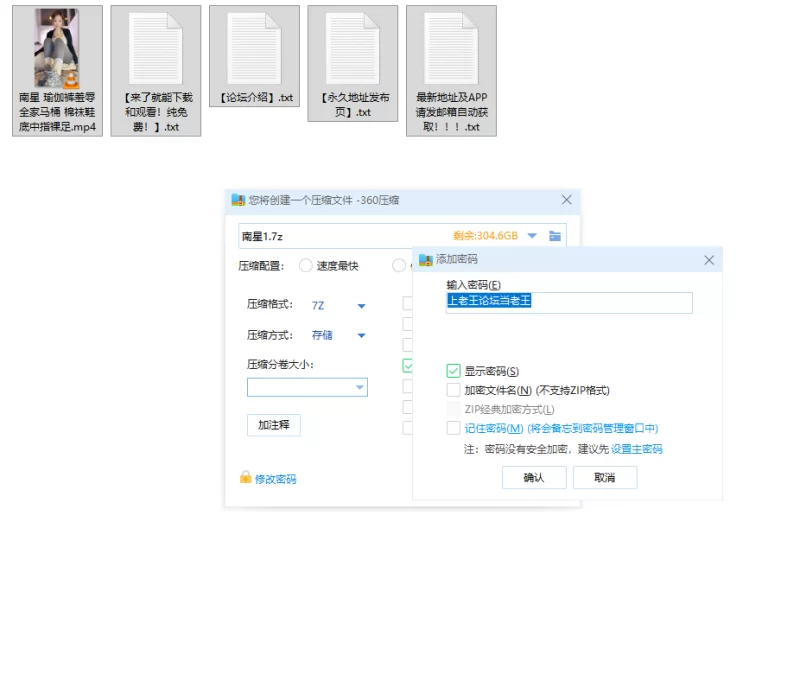The width and height of the screenshot is (800, 681).
Task: Enable the 加密文件名 checkbox
Action: point(453,390)
